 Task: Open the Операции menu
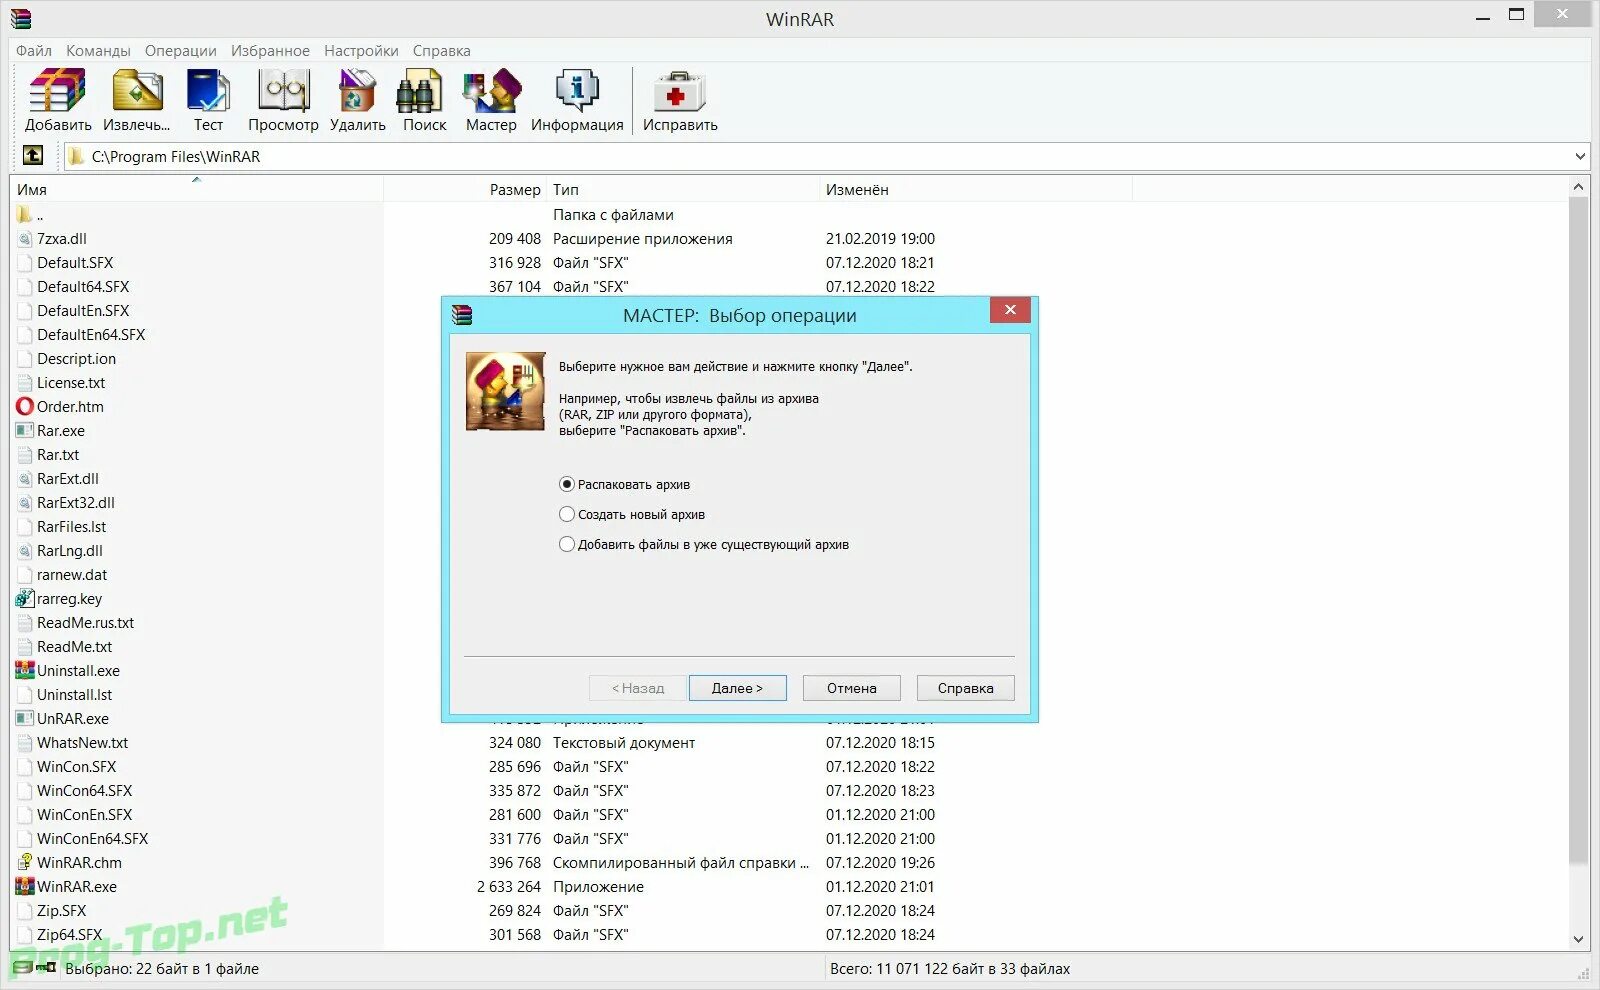click(180, 51)
